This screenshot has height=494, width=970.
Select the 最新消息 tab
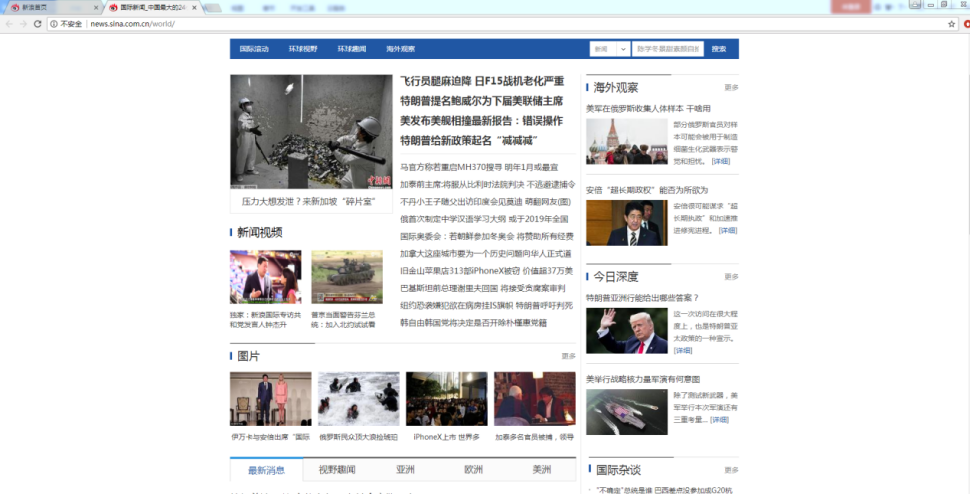coord(267,470)
